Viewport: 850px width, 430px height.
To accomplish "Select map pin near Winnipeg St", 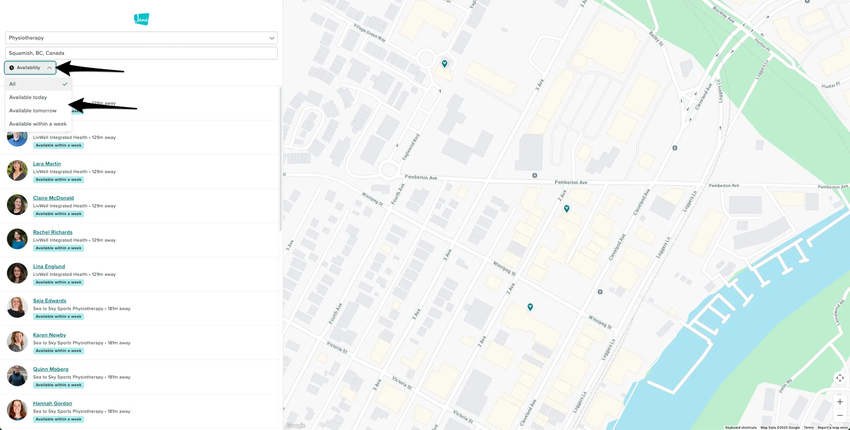I will pos(530,307).
